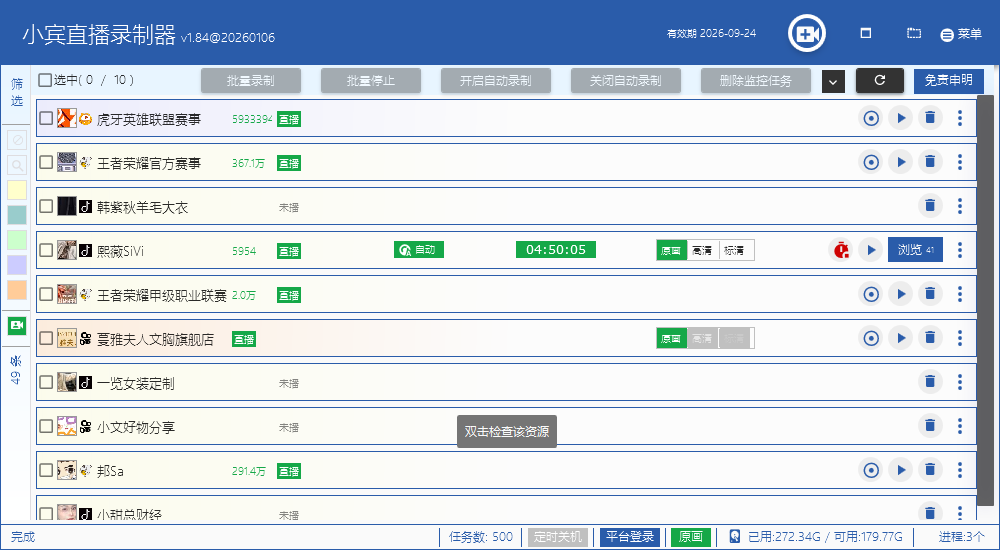
Task: Click 开启自动录制 button
Action: 496,81
